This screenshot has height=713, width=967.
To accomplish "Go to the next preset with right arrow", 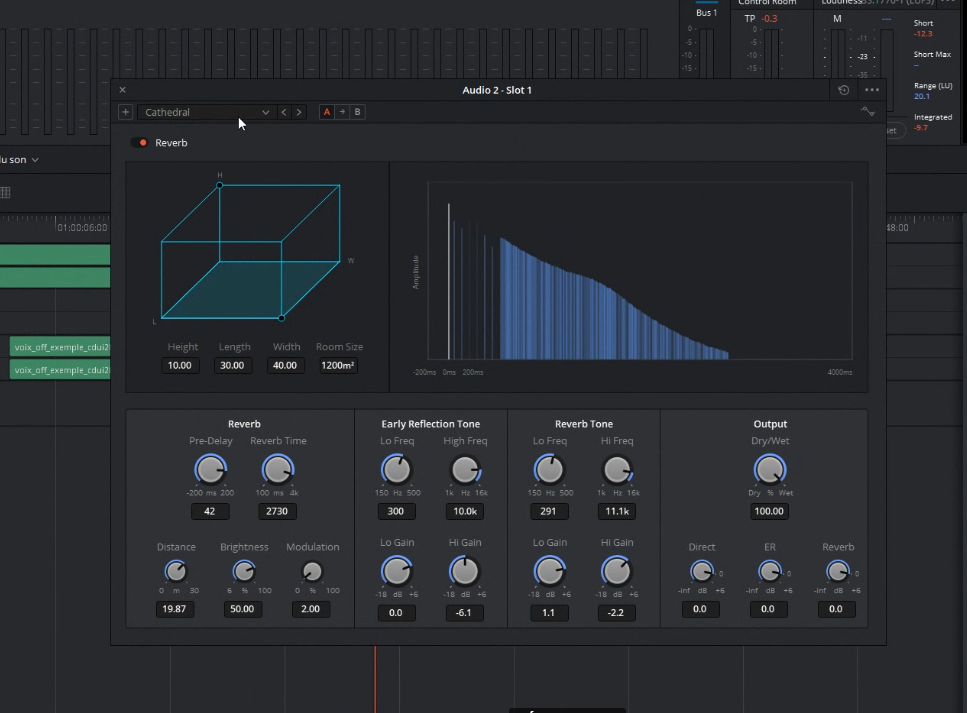I will coord(298,112).
